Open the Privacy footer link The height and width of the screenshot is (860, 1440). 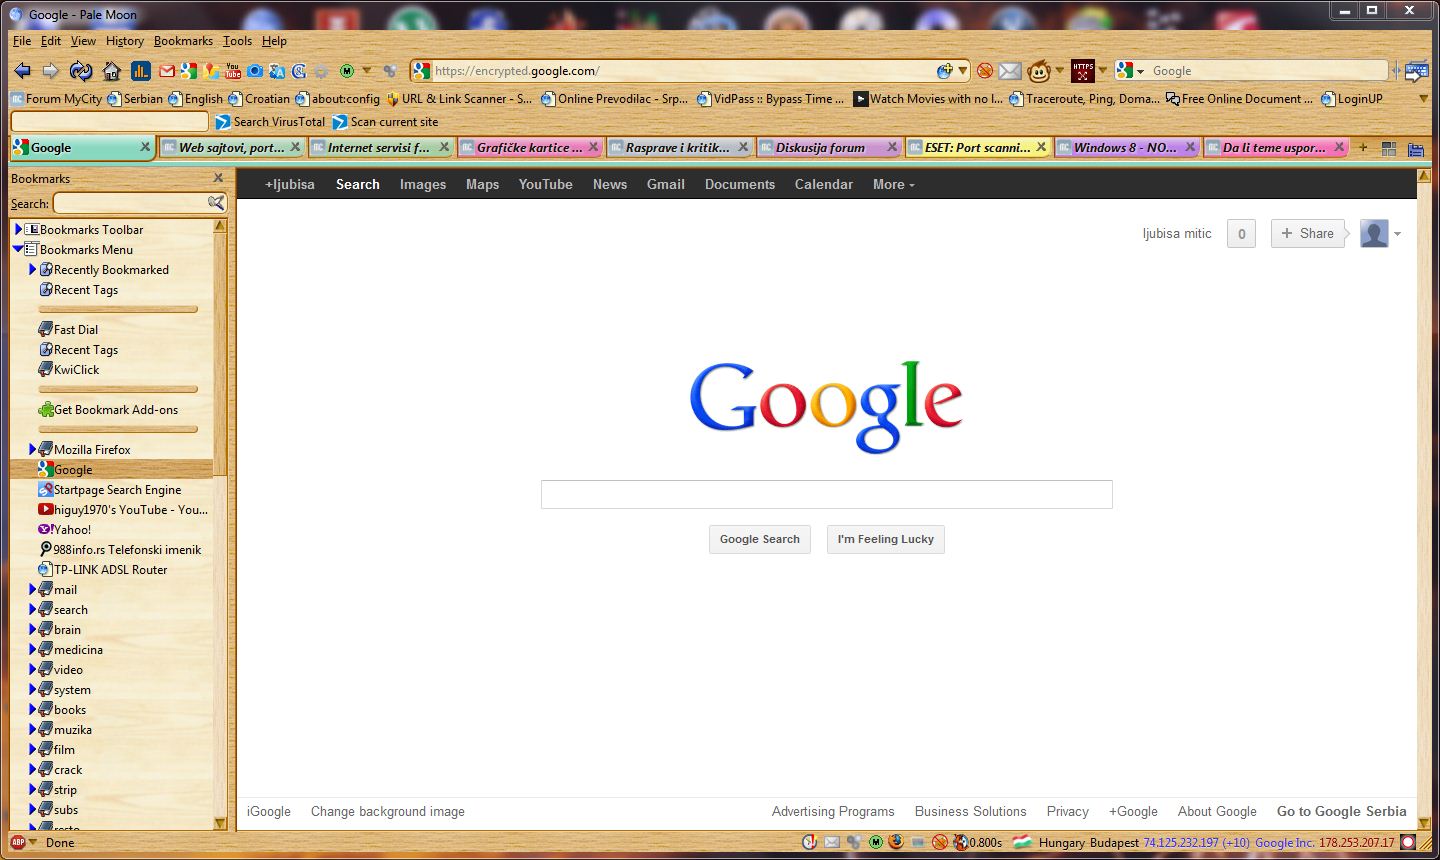(x=1068, y=811)
